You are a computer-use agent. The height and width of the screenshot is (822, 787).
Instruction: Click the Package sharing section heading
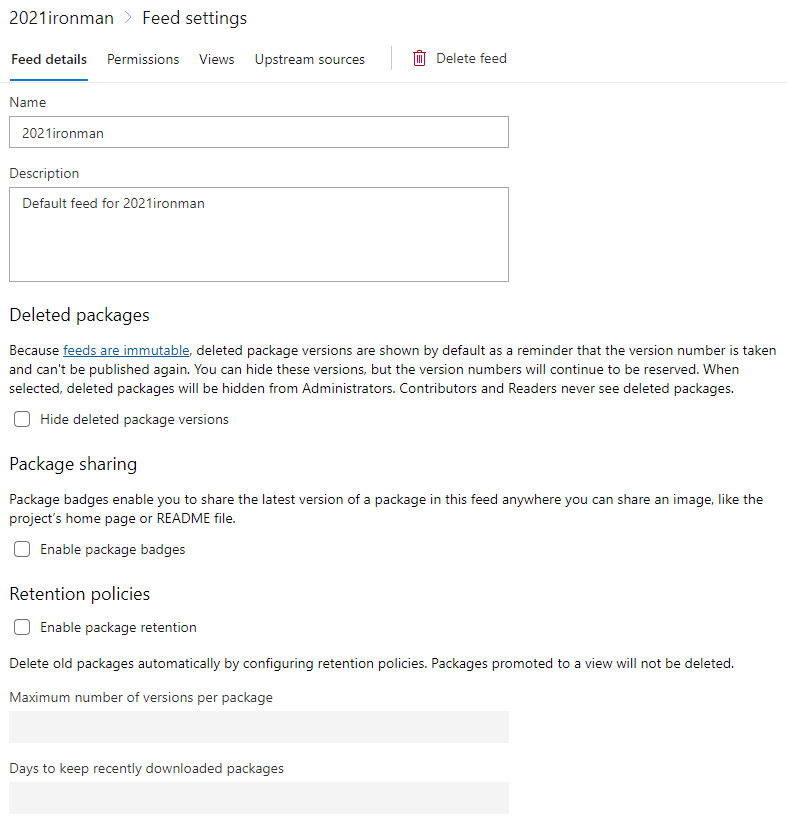coord(73,464)
